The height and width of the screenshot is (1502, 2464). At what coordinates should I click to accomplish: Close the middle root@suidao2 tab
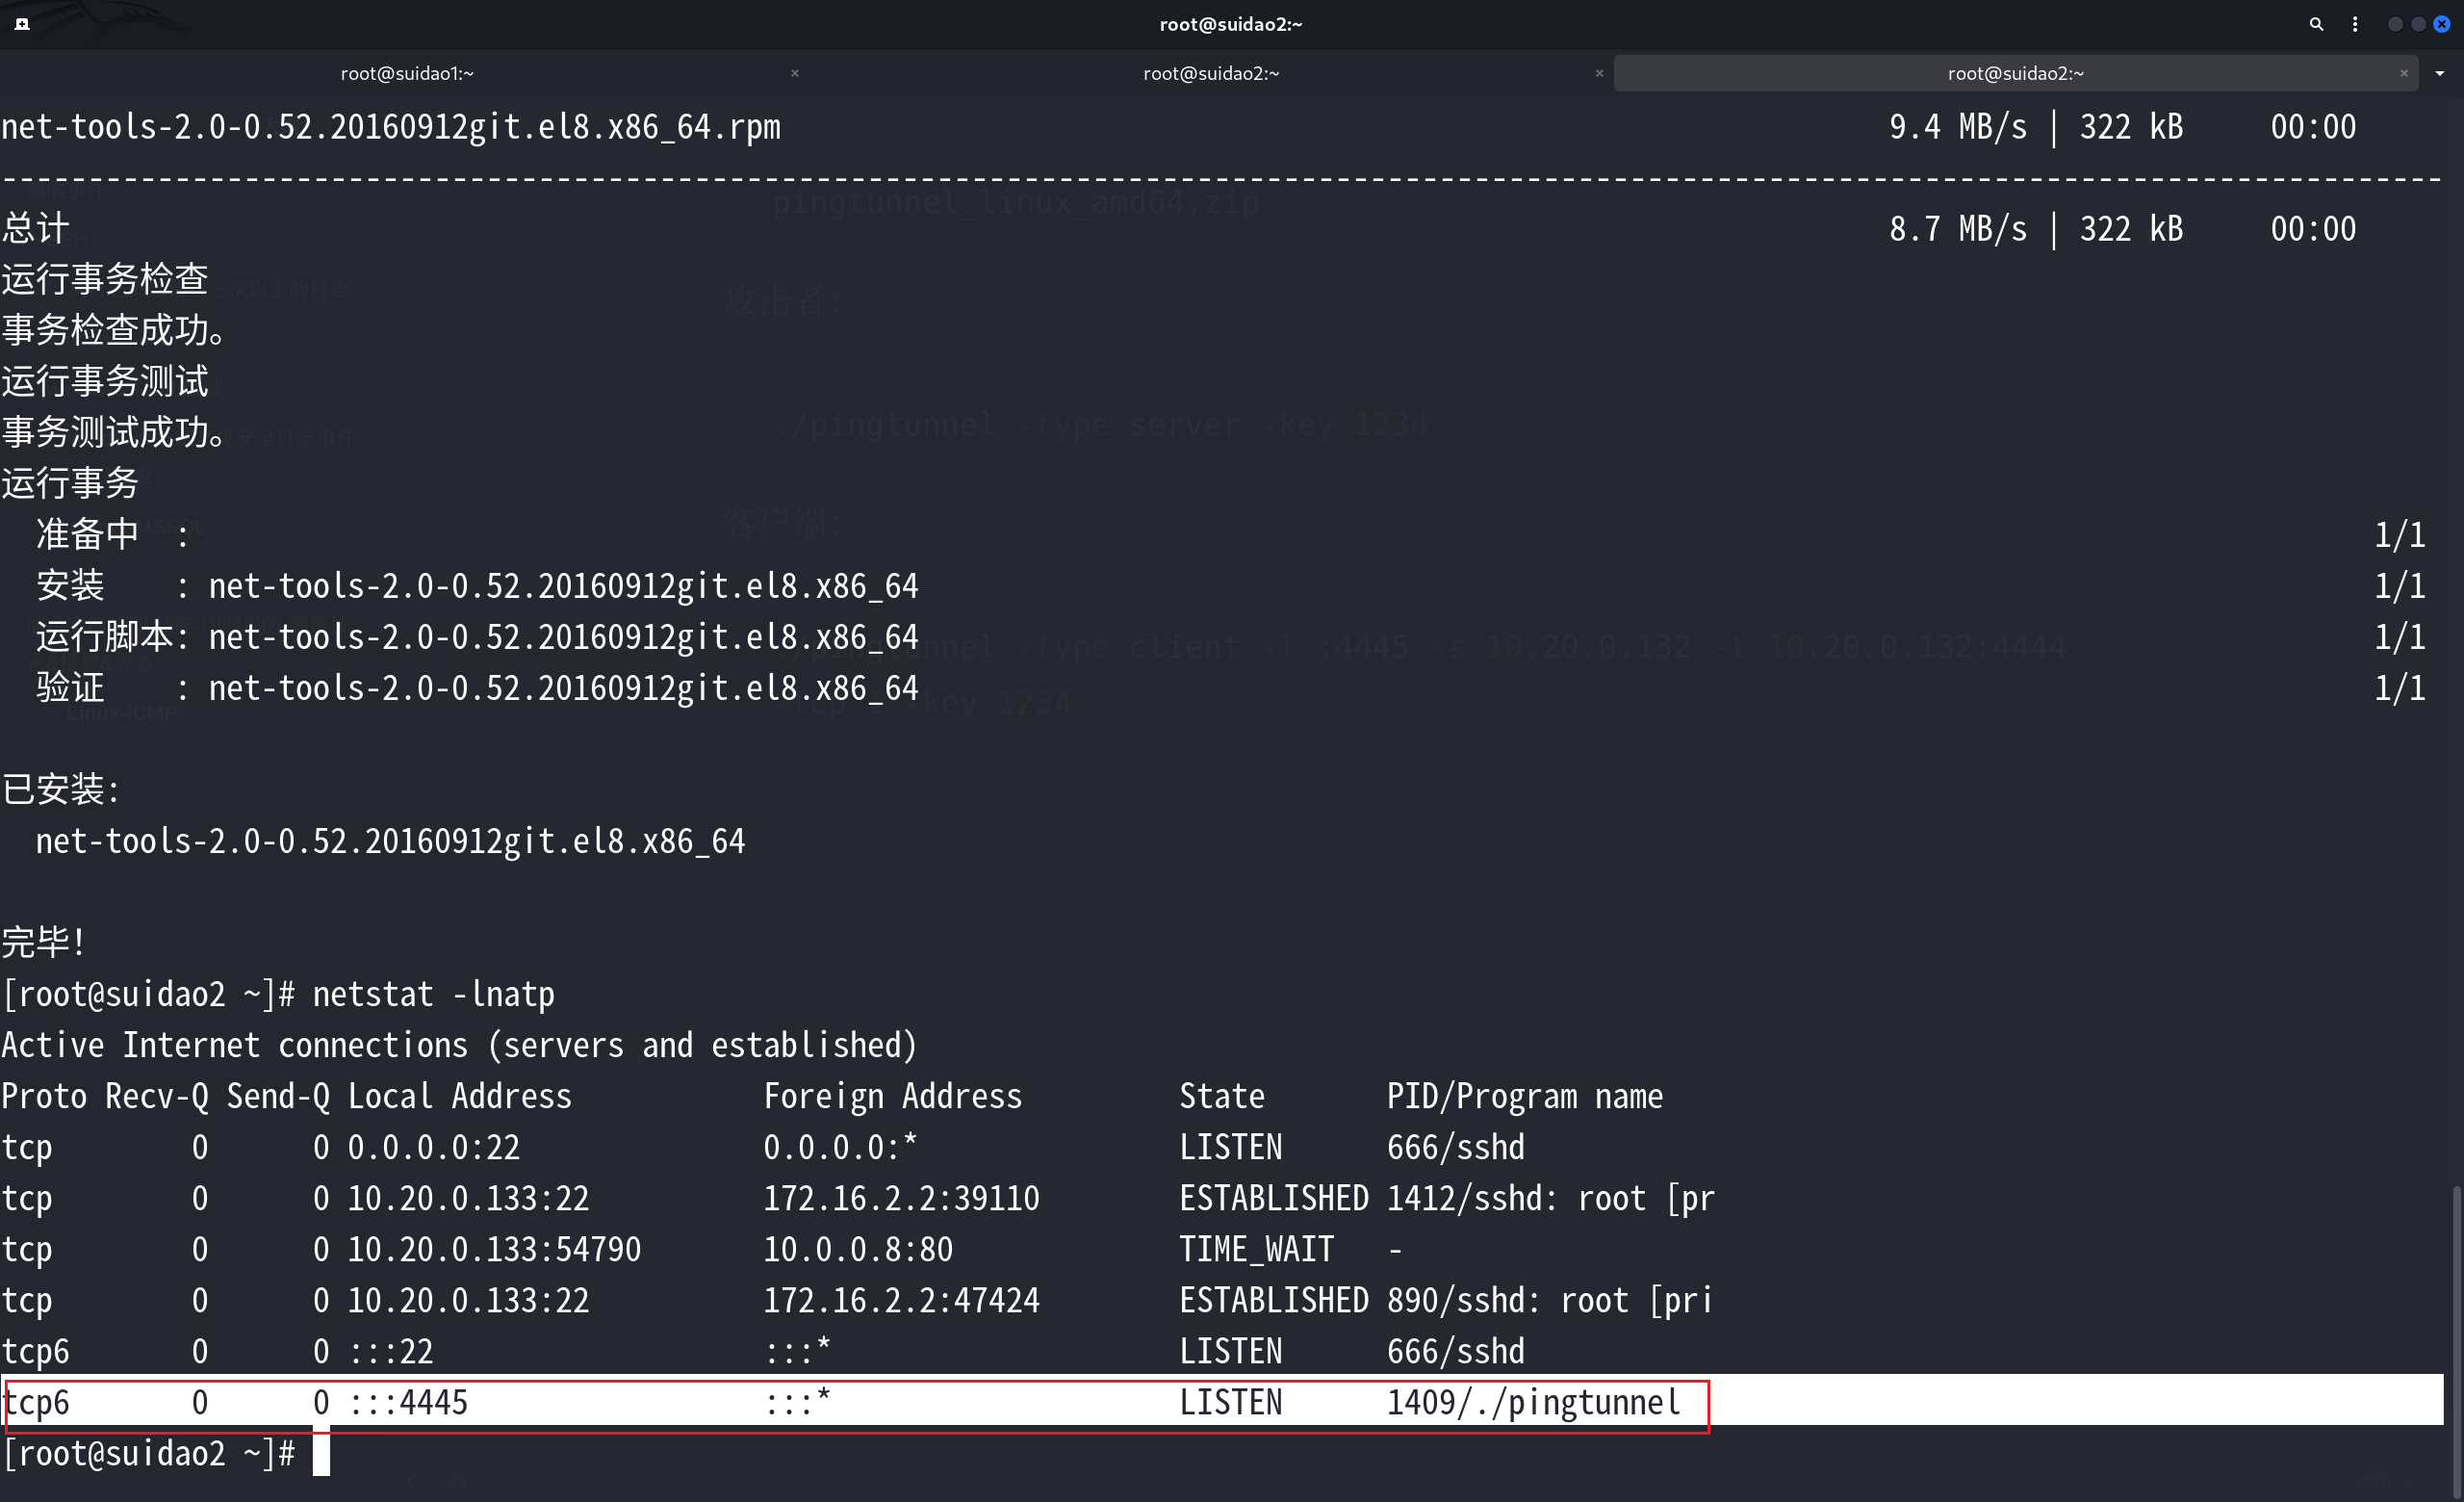click(x=1599, y=73)
